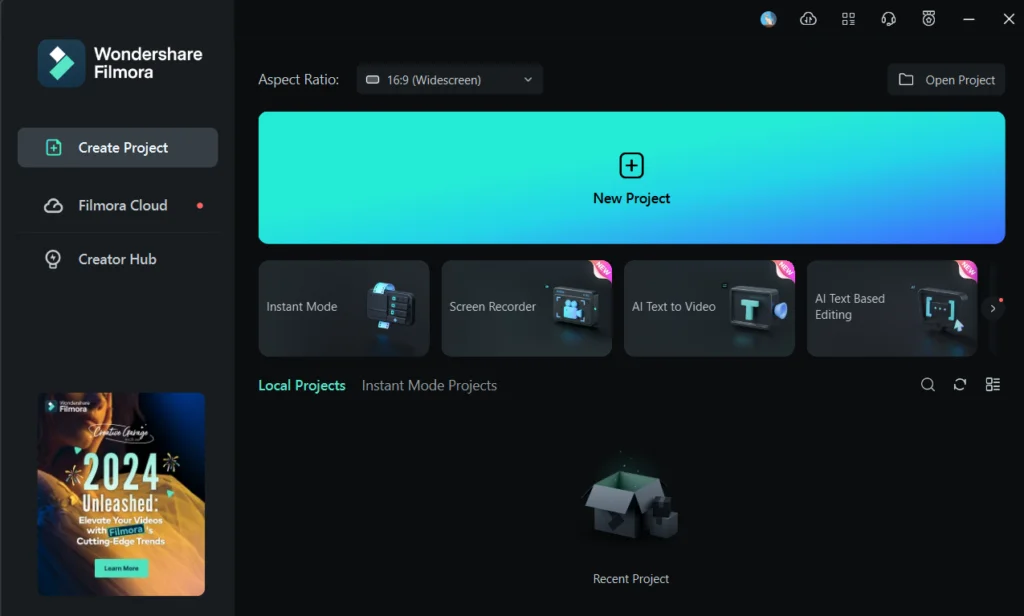Minimize the Filmora window
Image resolution: width=1024 pixels, height=616 pixels.
point(968,19)
